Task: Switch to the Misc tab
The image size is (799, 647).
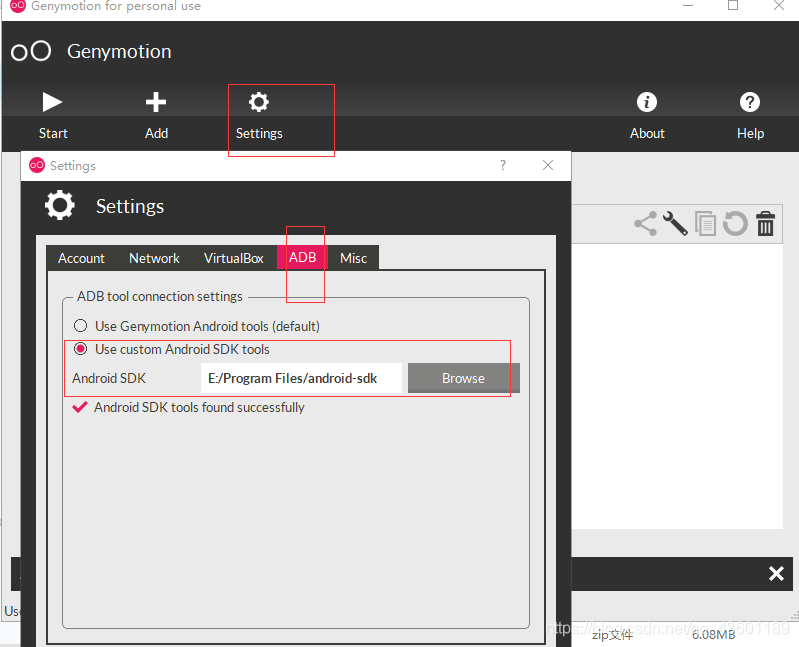Action: (353, 258)
